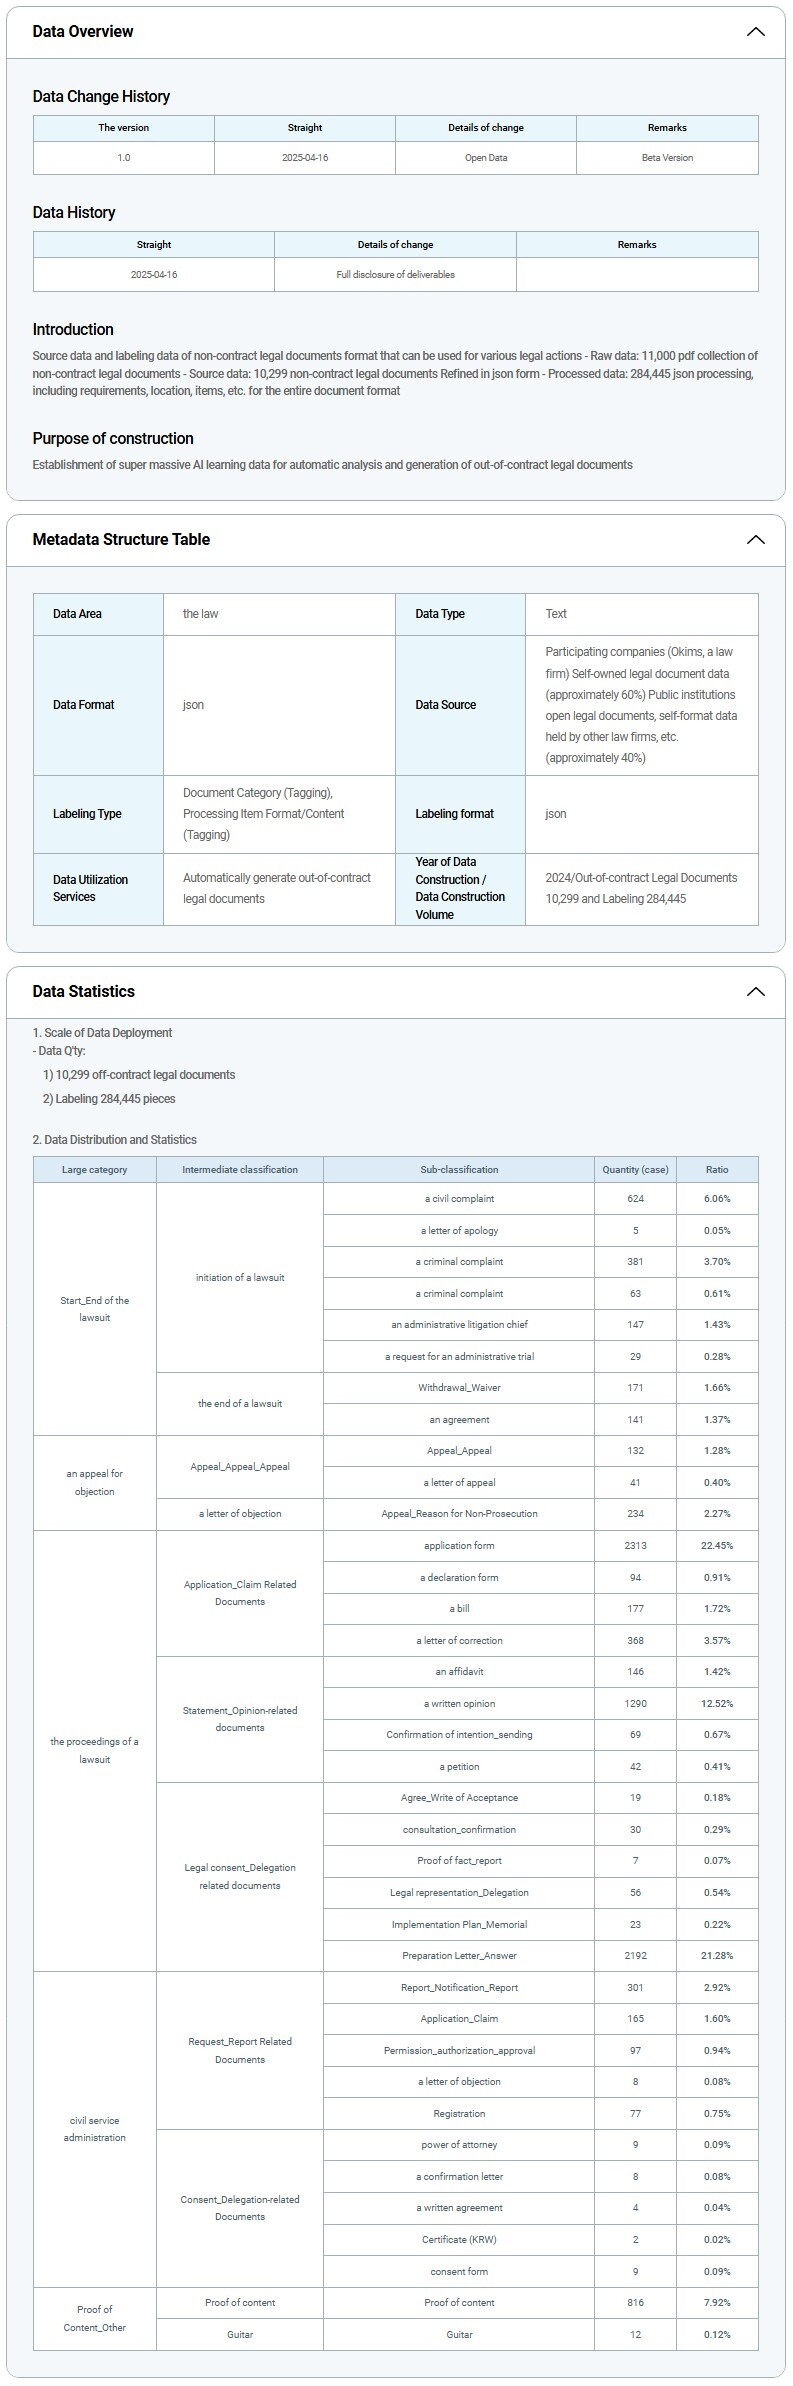Screen dimensions: 793x2386
Task: Select the Open Data change detail cell
Action: coord(486,158)
